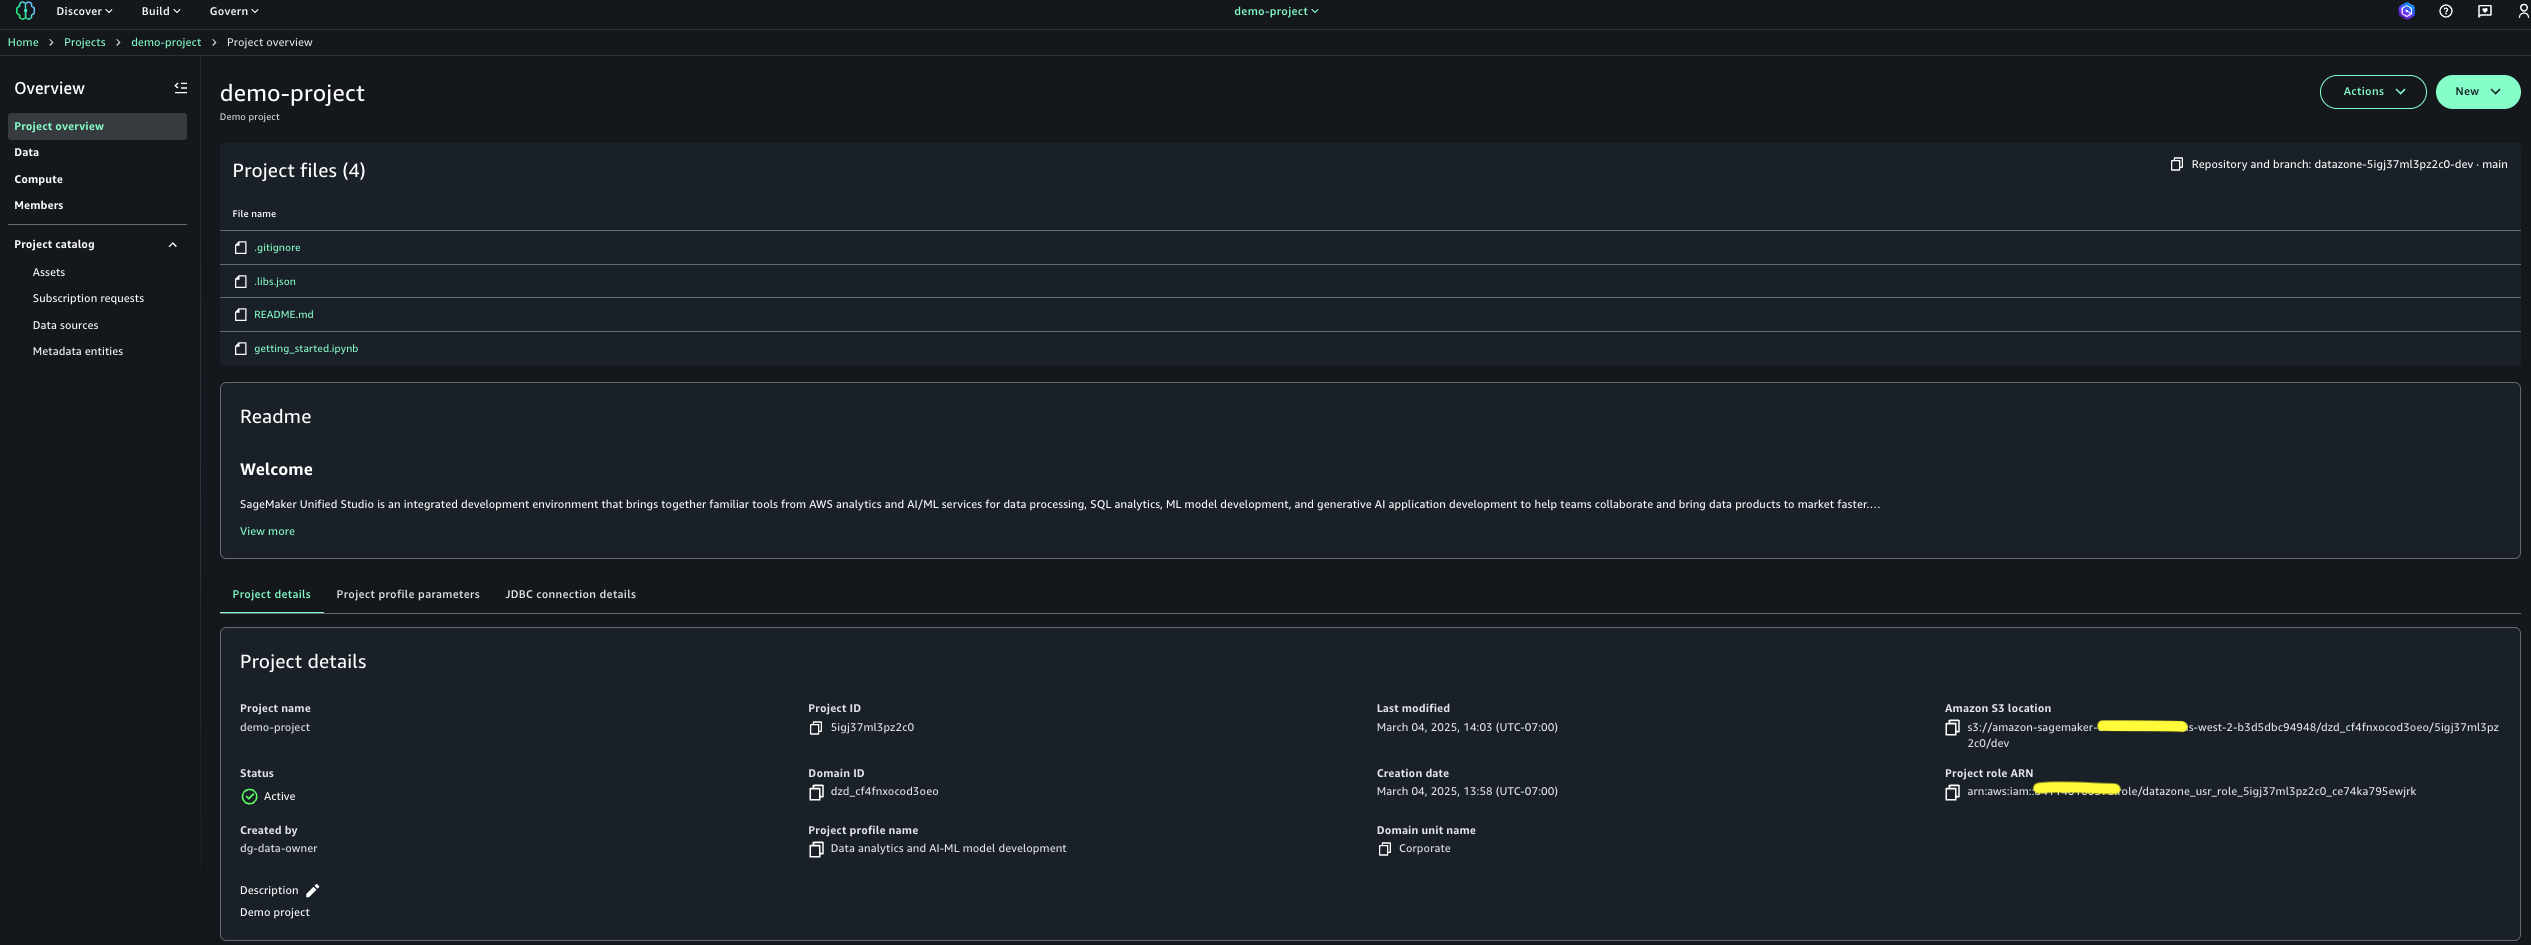
Task: Edit the project description with pencil icon
Action: point(313,891)
